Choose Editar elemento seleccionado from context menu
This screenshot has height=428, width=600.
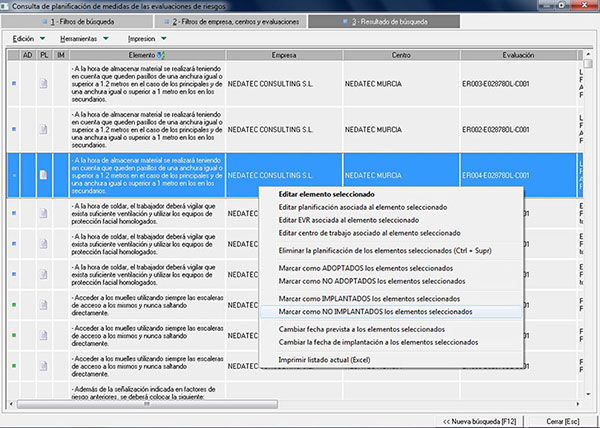[x=326, y=194]
